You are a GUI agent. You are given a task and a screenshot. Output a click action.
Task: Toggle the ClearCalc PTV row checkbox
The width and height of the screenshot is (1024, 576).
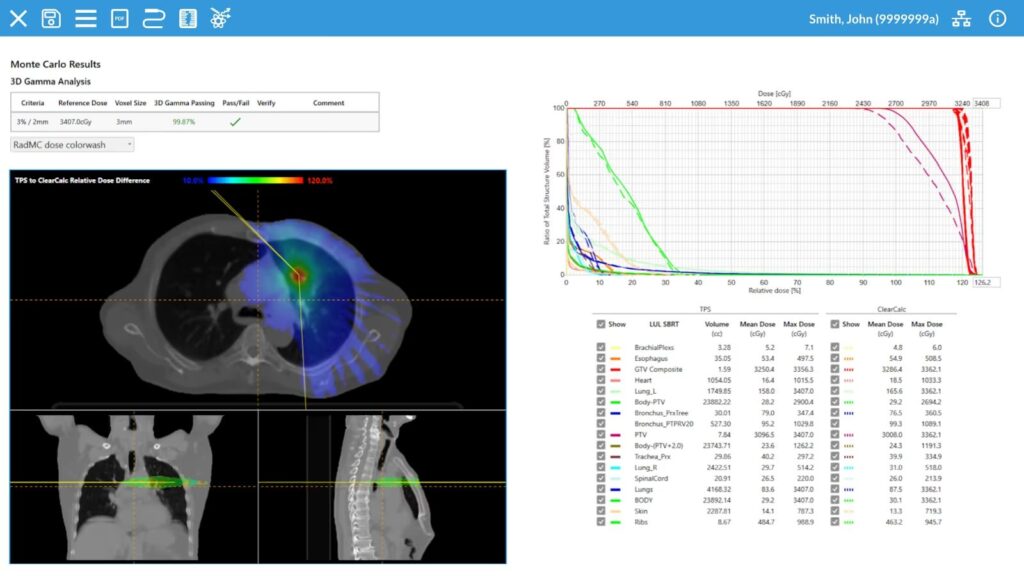tap(836, 435)
